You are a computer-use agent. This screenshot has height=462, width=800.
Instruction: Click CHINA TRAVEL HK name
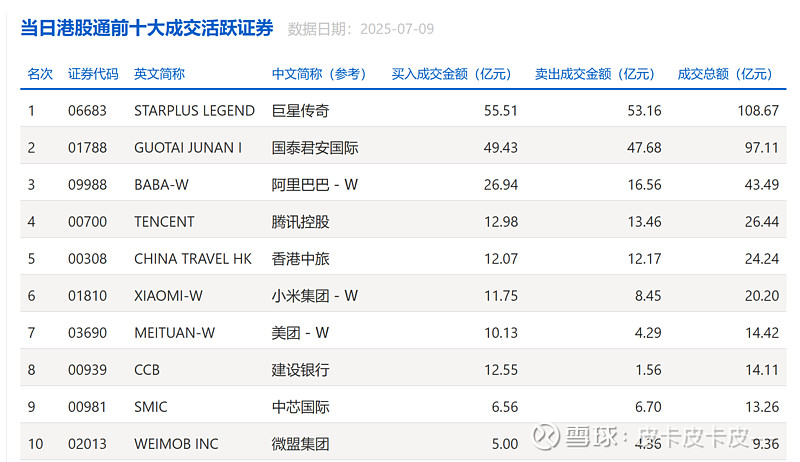pyautogui.click(x=193, y=259)
